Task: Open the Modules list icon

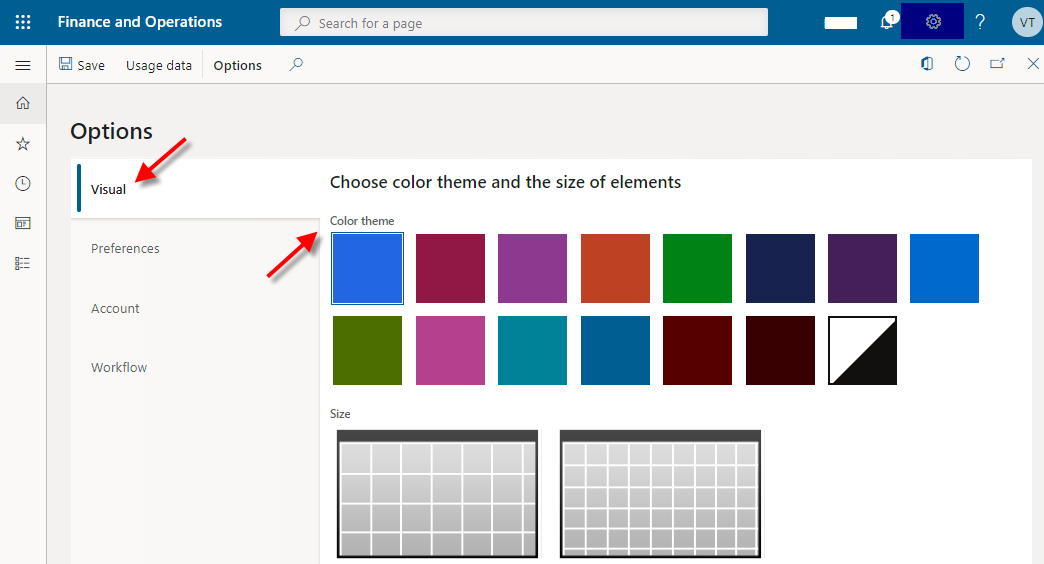Action: coord(23,263)
